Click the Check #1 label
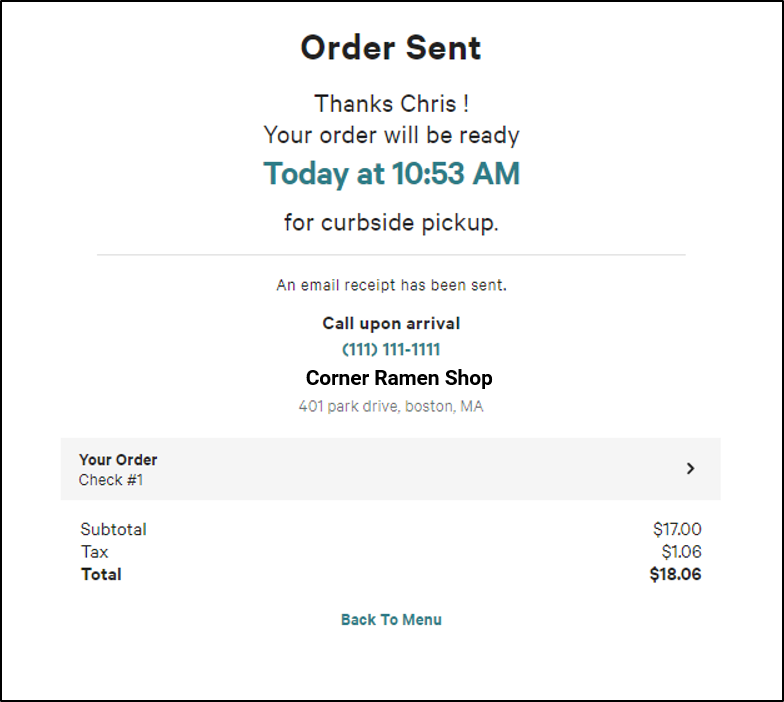 tap(111, 480)
